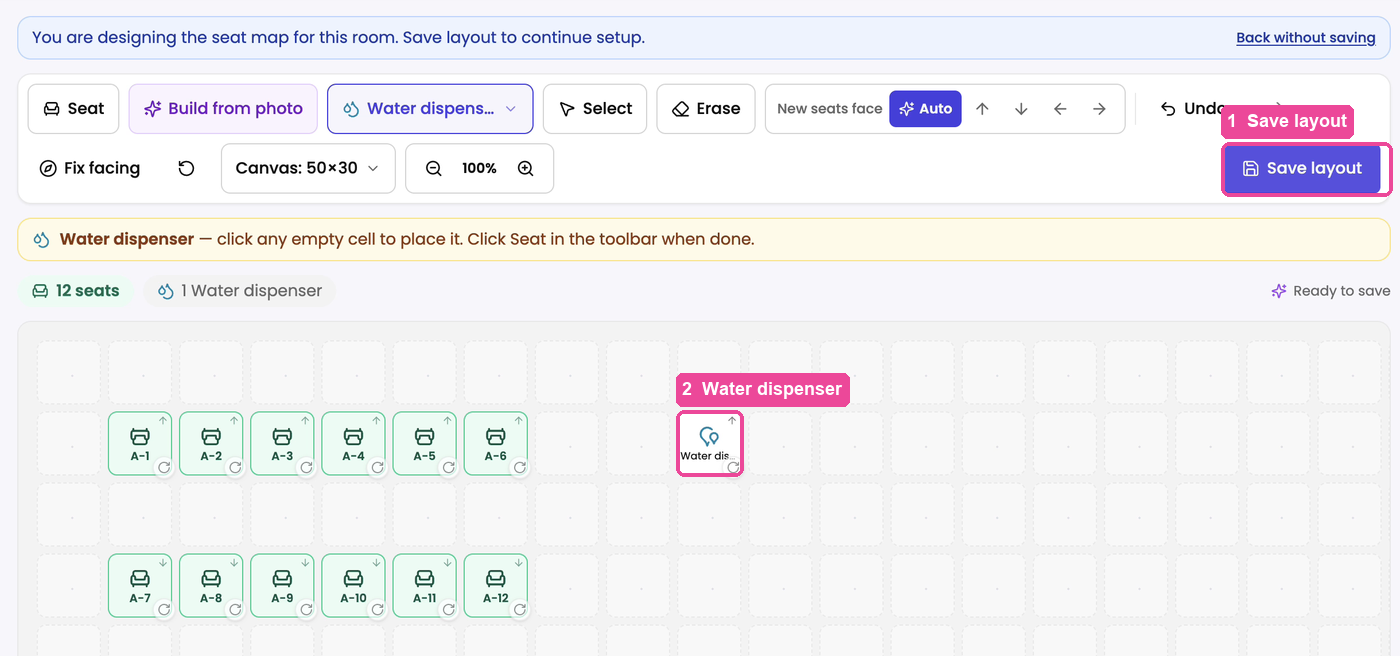1400x656 pixels.
Task: Rotate seat A-9 with its rotate icon
Action: click(306, 609)
